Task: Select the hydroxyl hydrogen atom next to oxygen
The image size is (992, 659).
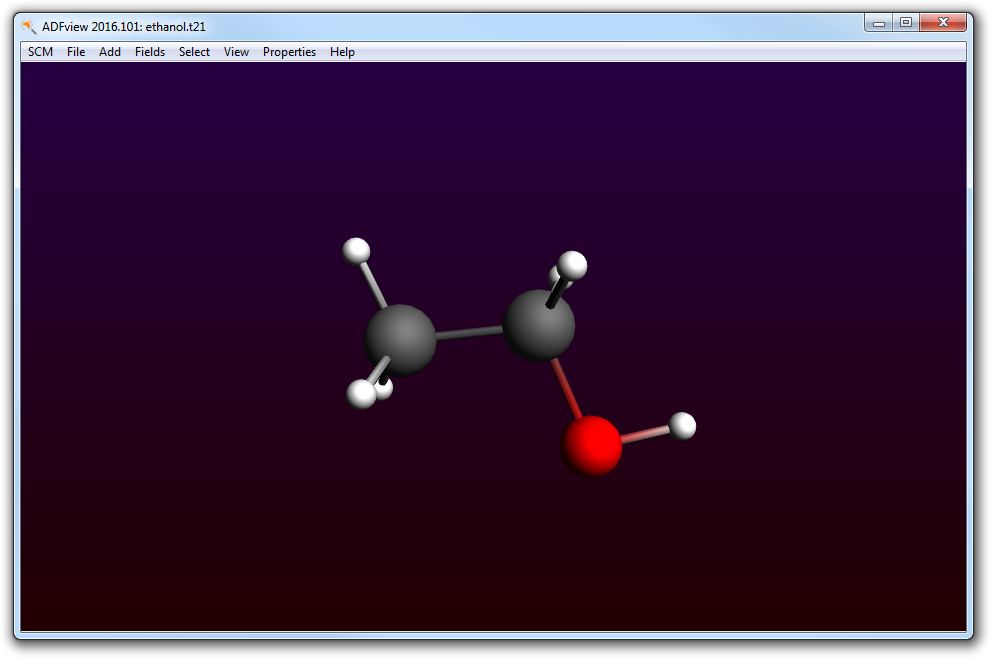Action: point(683,426)
